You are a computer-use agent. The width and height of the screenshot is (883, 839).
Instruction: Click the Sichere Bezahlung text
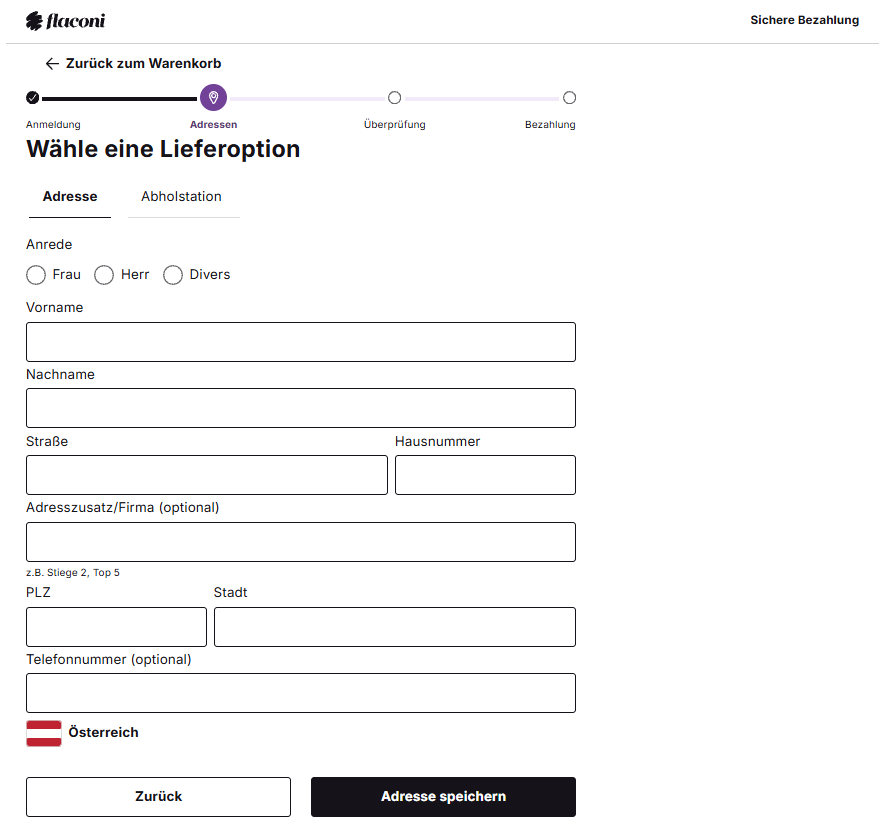804,20
